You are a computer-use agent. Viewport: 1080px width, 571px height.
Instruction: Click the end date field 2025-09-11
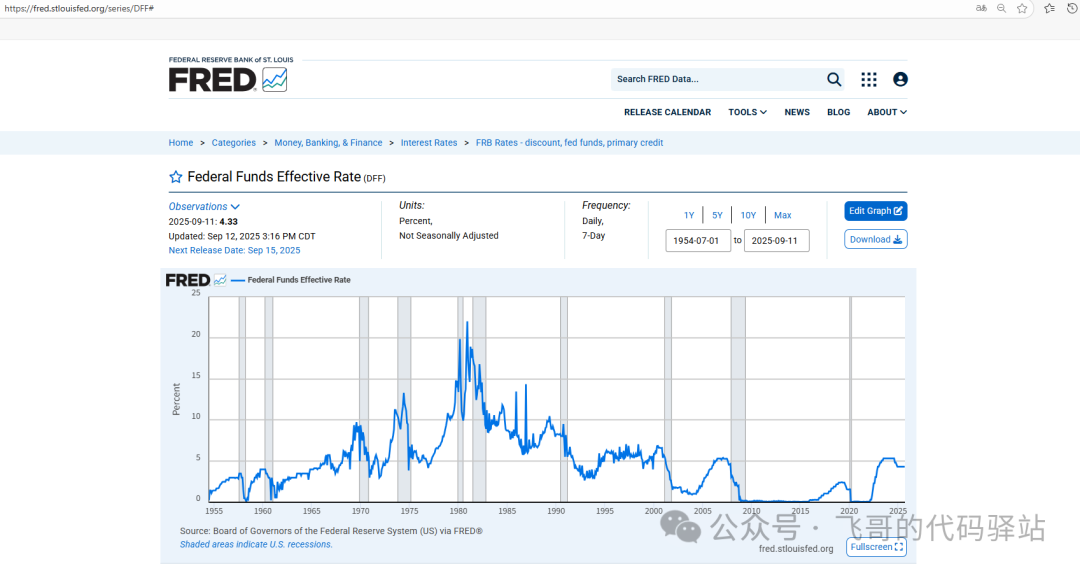coord(776,240)
